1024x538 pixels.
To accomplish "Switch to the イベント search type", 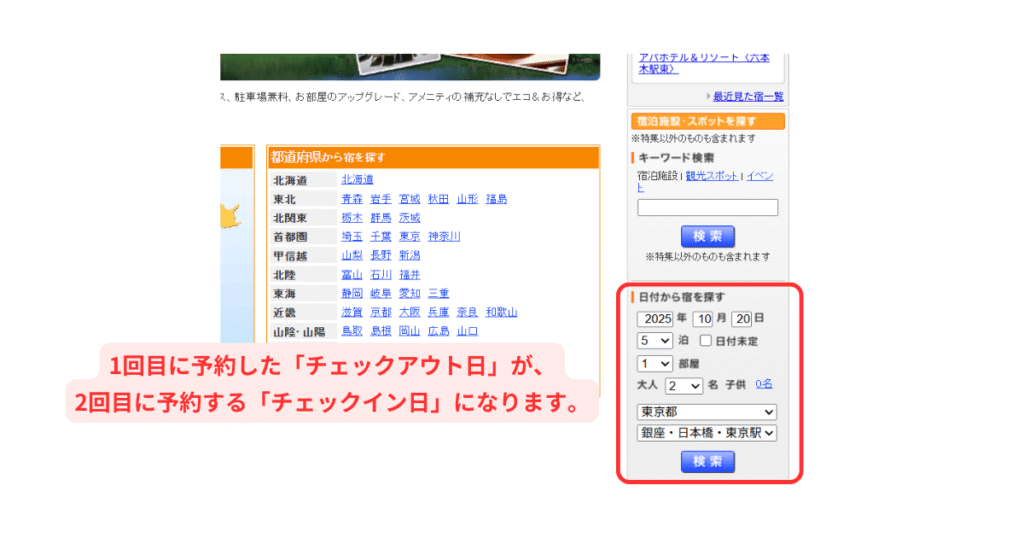I will (x=759, y=176).
